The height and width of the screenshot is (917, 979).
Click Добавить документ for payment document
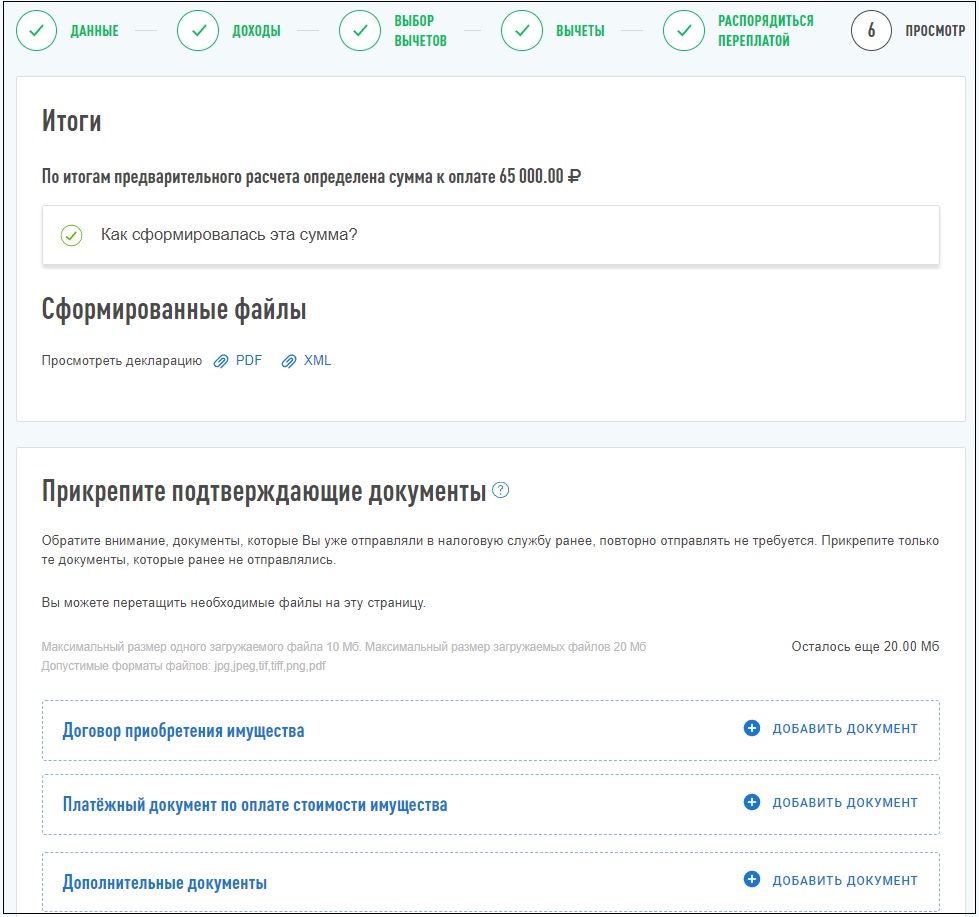pos(843,802)
